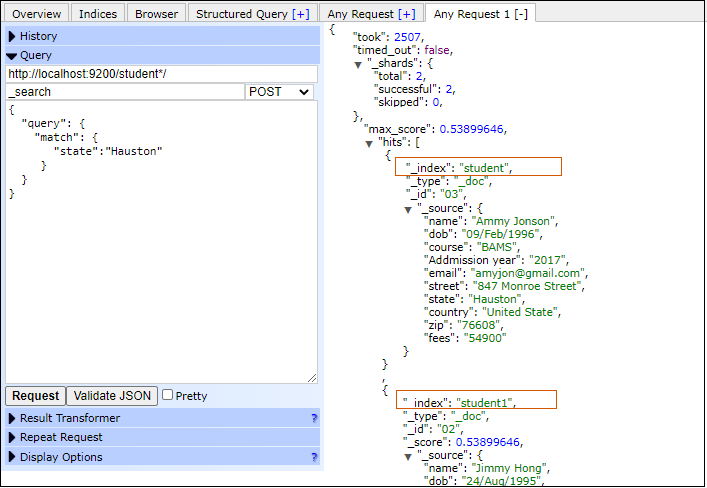The image size is (707, 488).
Task: Add a new Structured Query with [+]
Action: pyautogui.click(x=301, y=14)
